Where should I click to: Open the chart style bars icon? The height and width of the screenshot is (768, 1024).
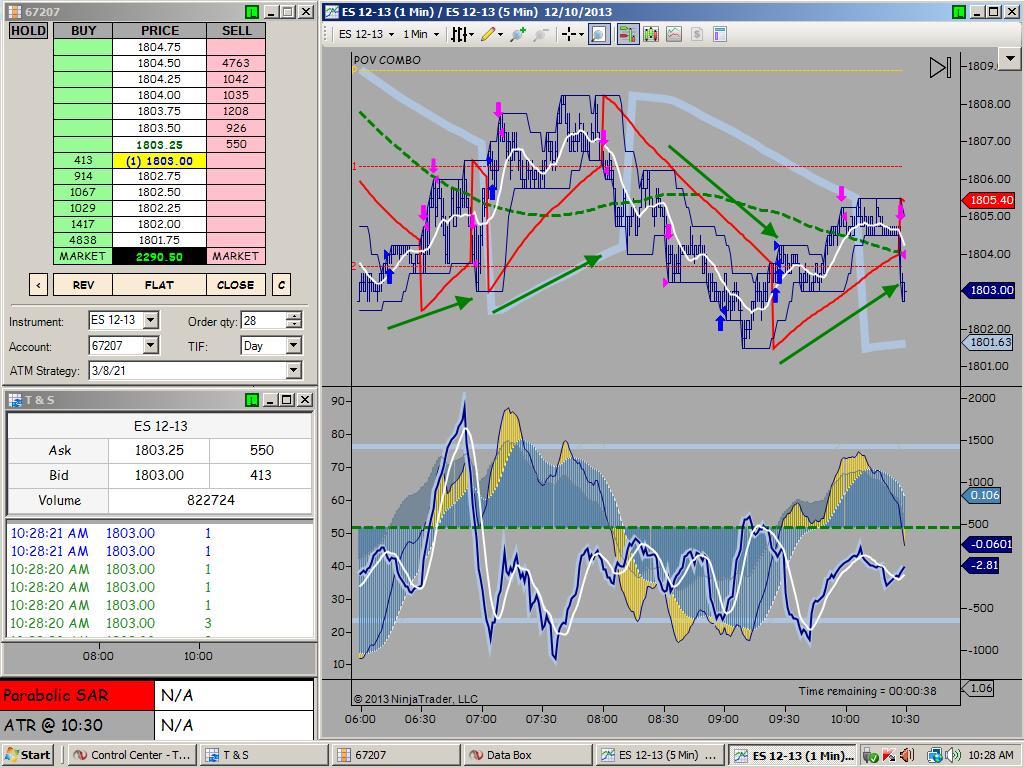click(x=459, y=35)
